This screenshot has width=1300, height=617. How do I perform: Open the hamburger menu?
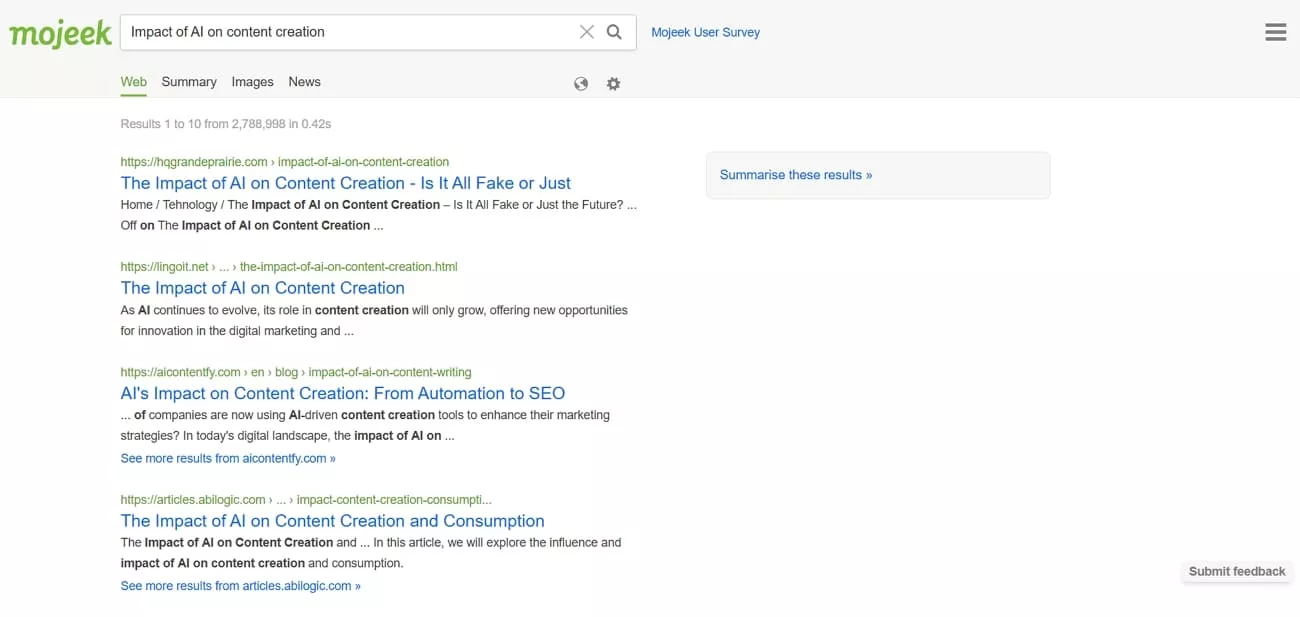(1275, 31)
